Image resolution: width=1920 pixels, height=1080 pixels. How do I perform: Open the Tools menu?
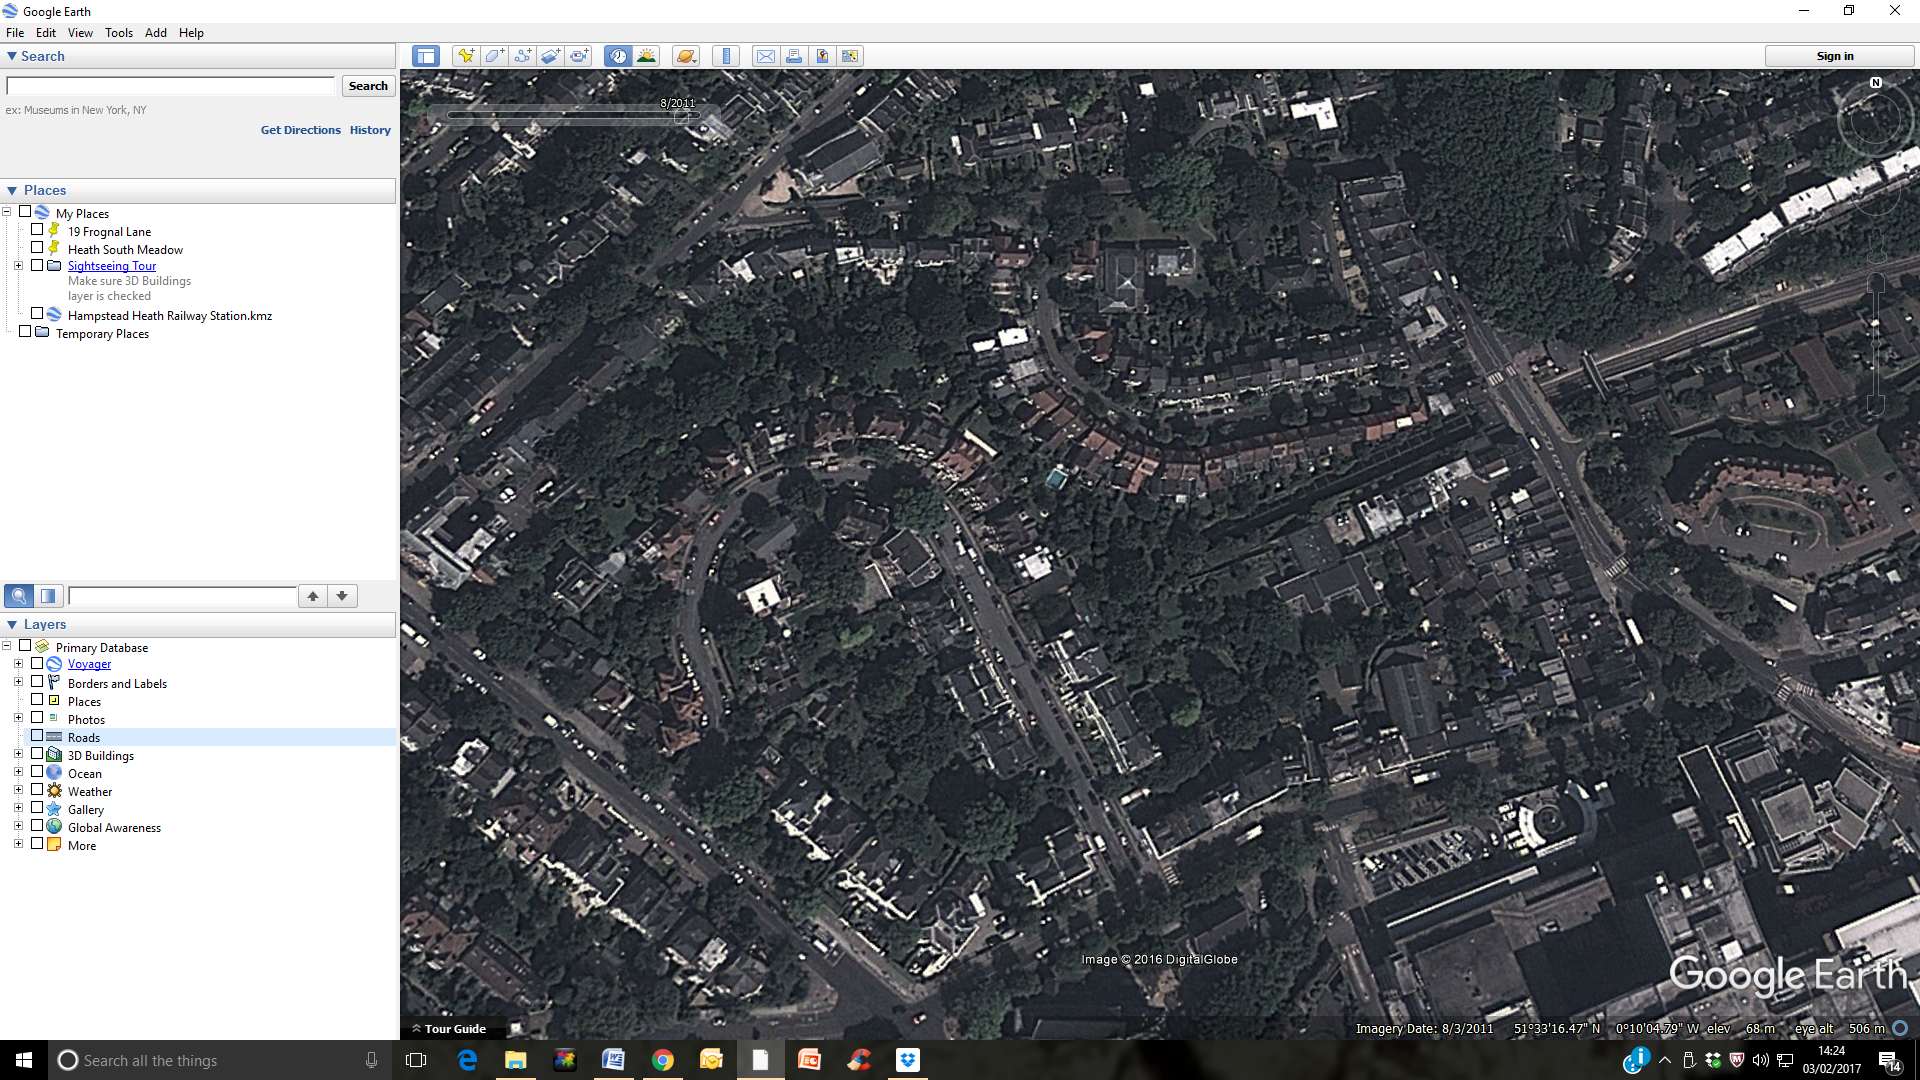[x=119, y=32]
